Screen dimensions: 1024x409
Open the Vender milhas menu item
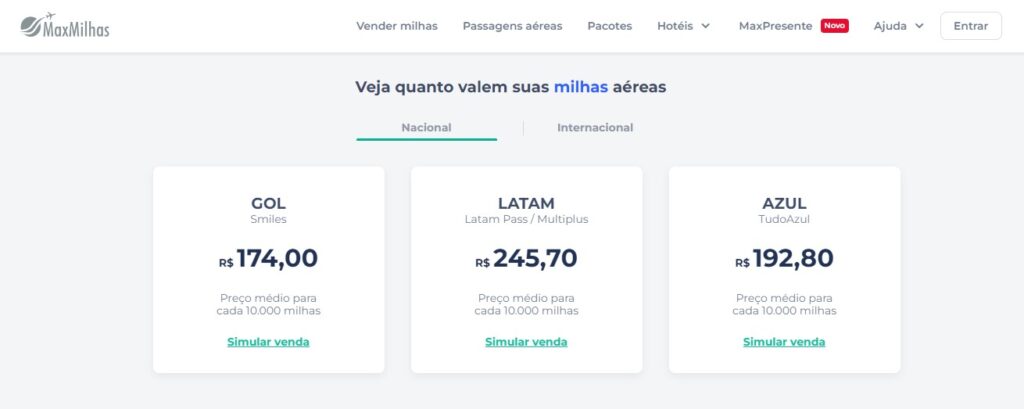(x=397, y=26)
